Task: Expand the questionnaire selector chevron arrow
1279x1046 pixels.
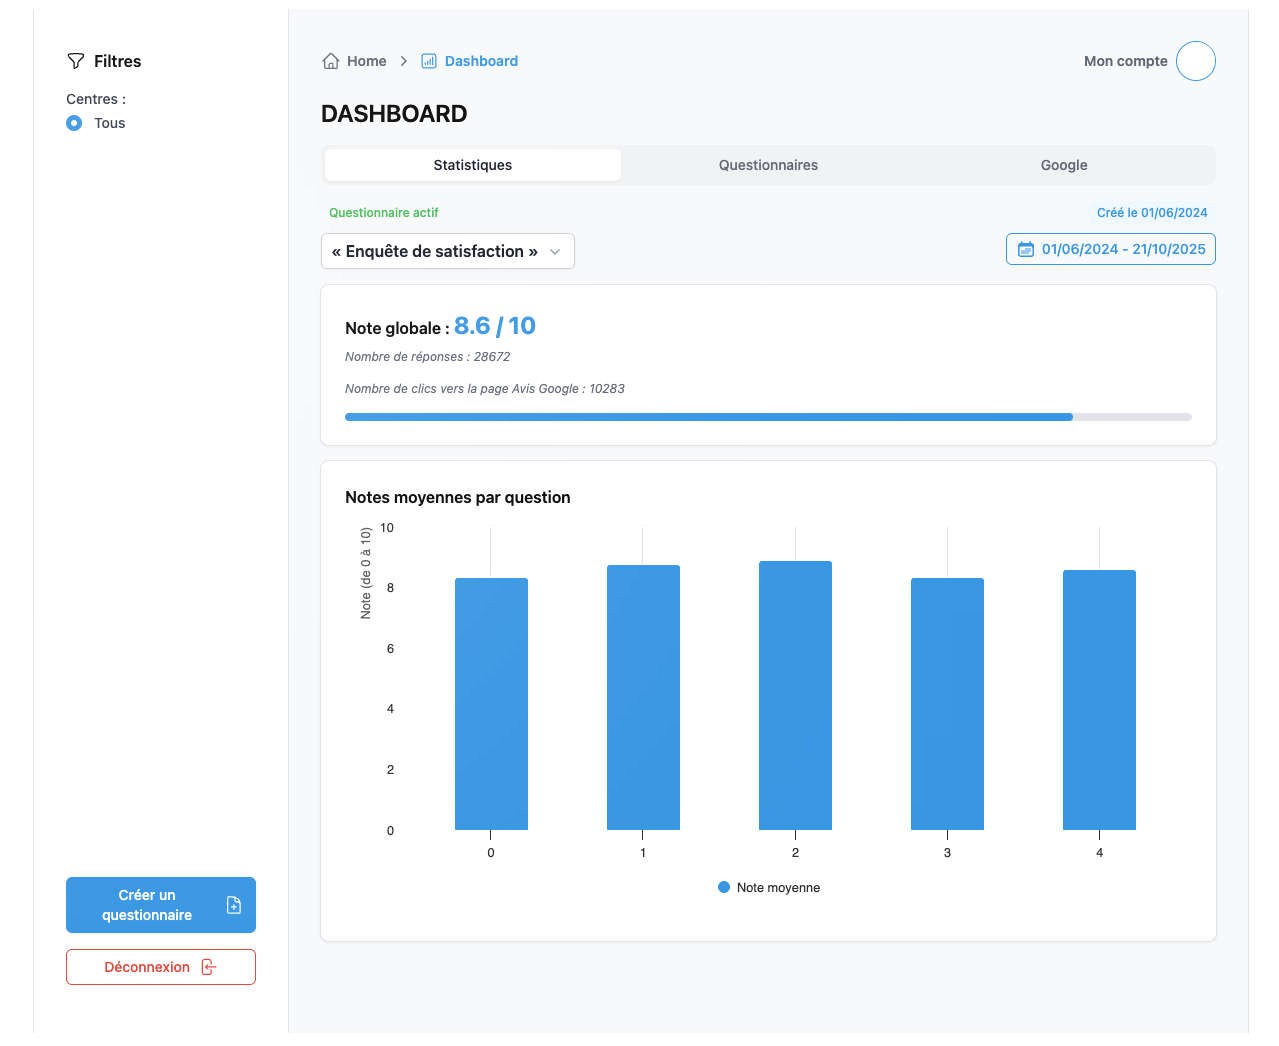Action: [x=555, y=251]
